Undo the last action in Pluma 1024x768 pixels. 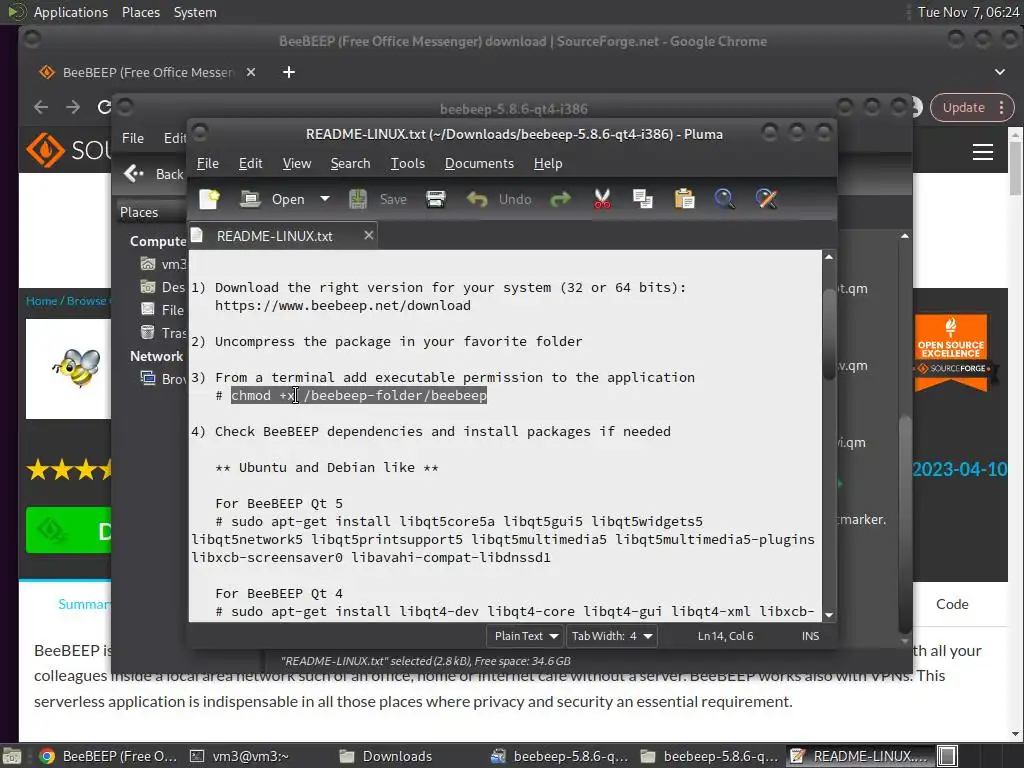tap(499, 199)
